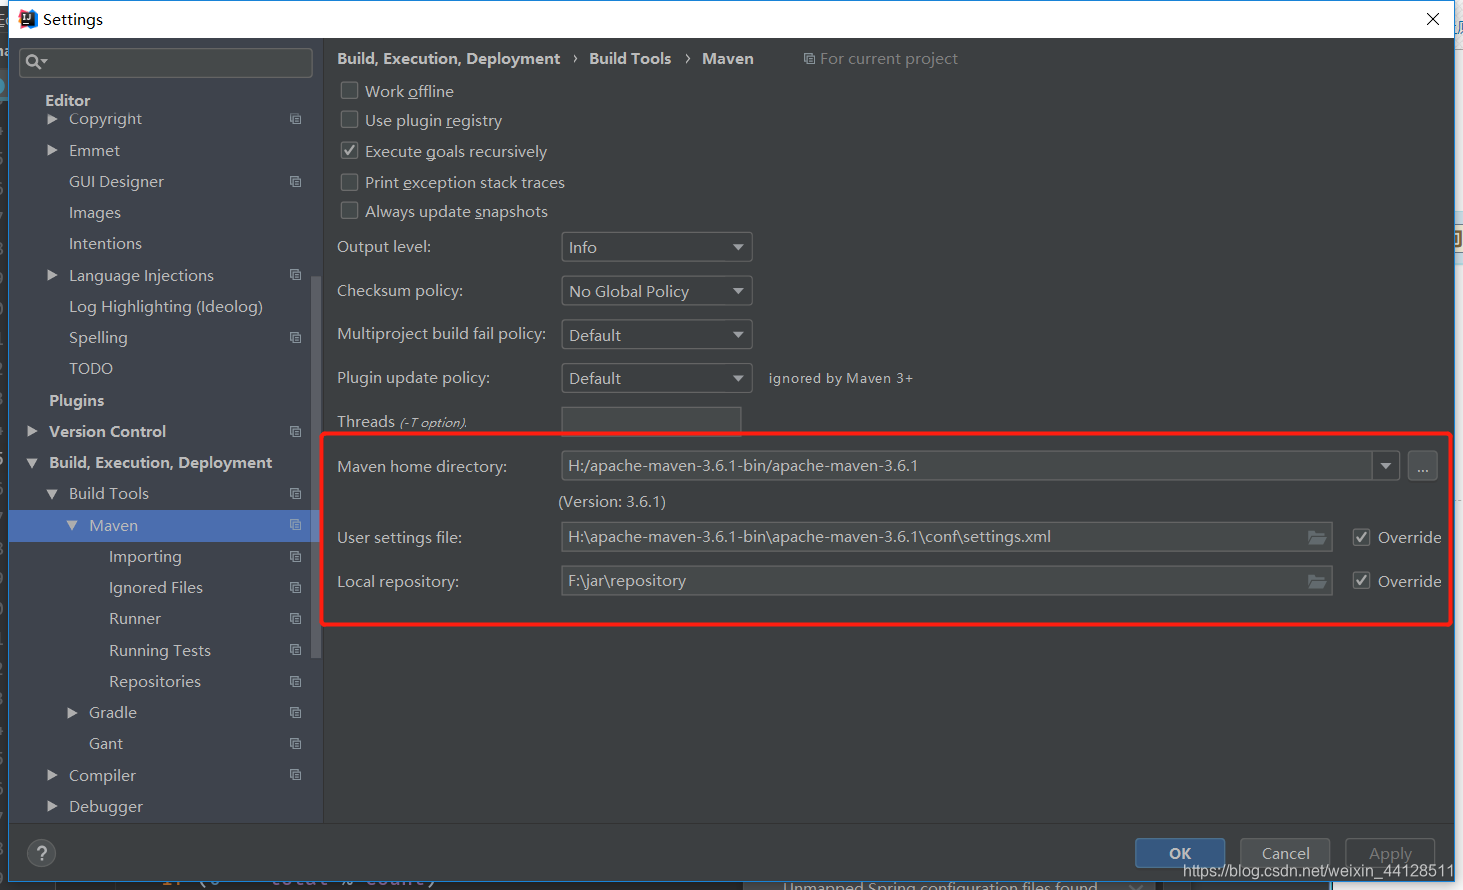Click the settings tree scrollbar
The height and width of the screenshot is (890, 1463).
pos(316,467)
